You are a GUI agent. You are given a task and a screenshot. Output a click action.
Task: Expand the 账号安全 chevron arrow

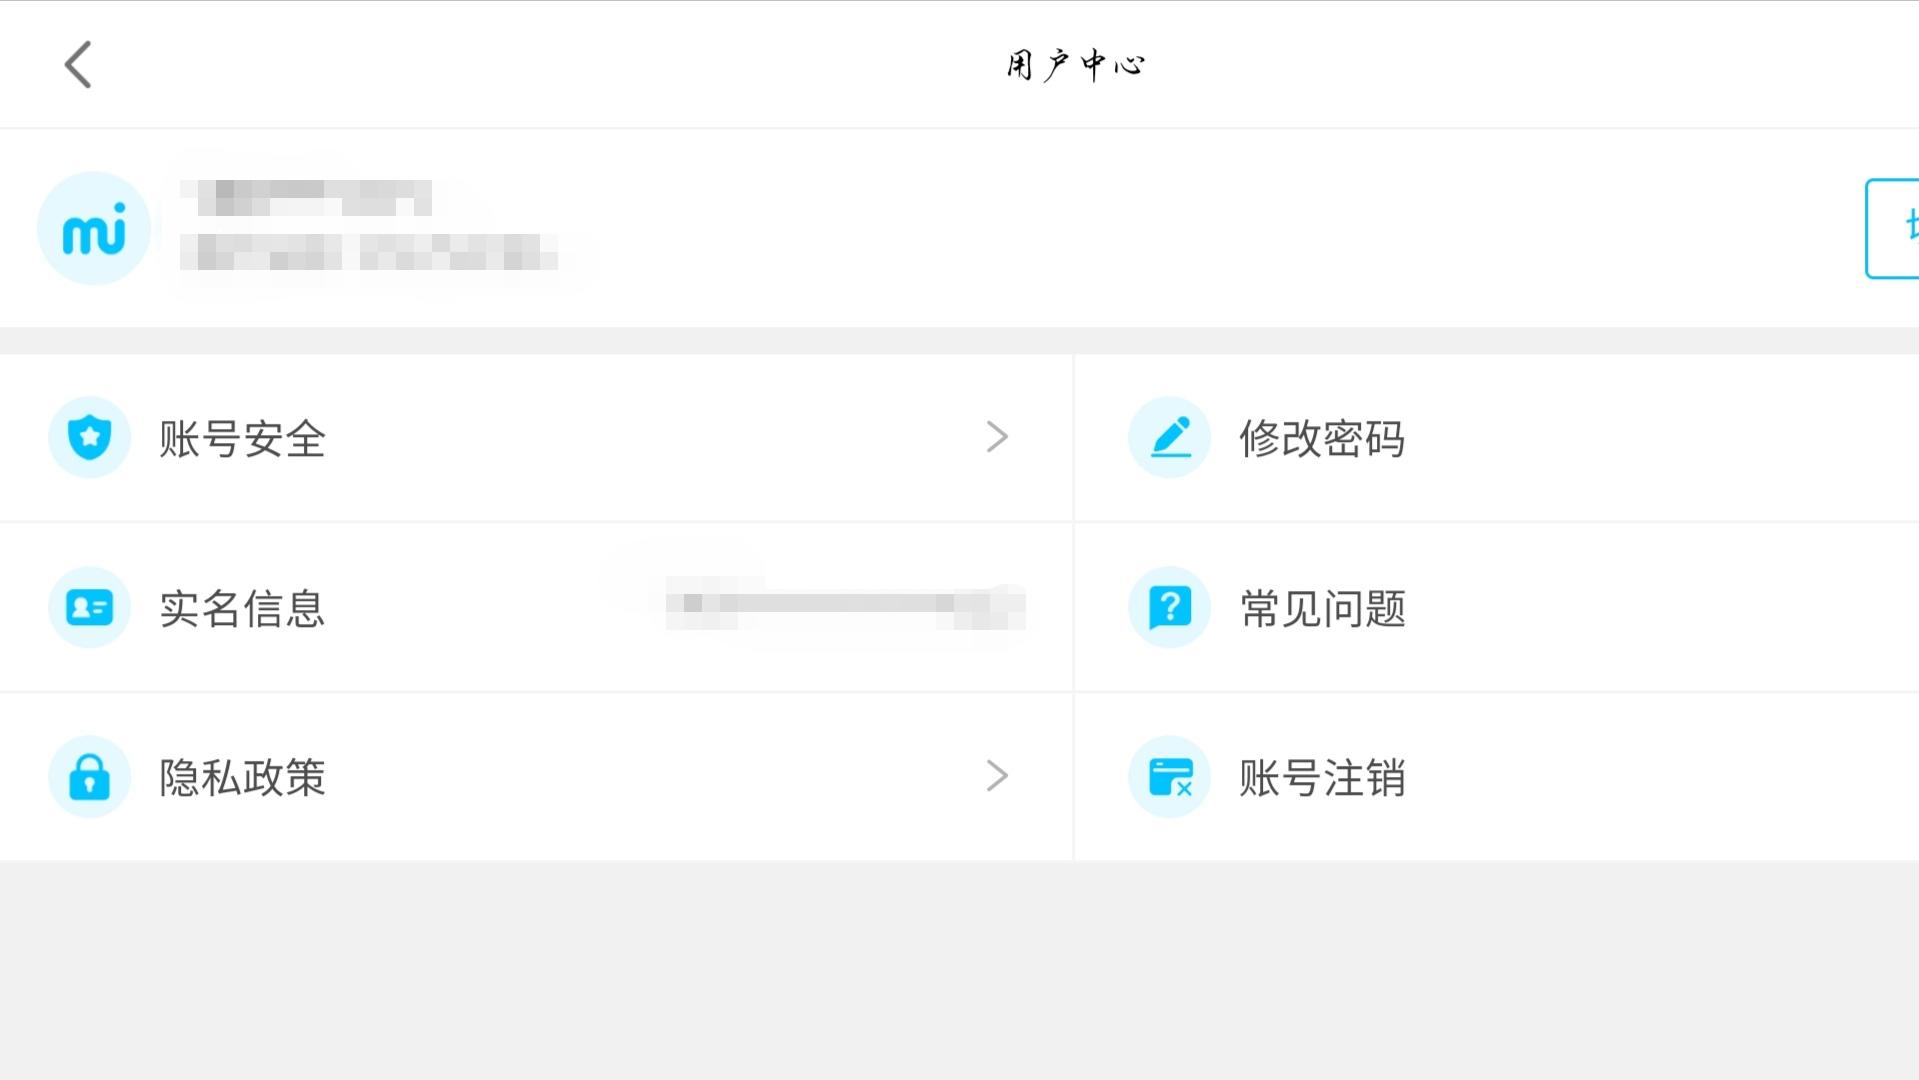pyautogui.click(x=997, y=437)
